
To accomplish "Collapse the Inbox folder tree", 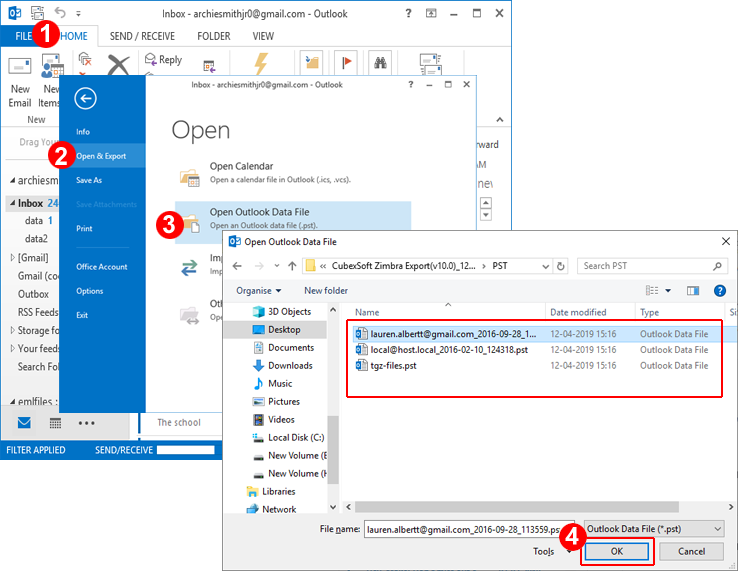I will [13, 203].
